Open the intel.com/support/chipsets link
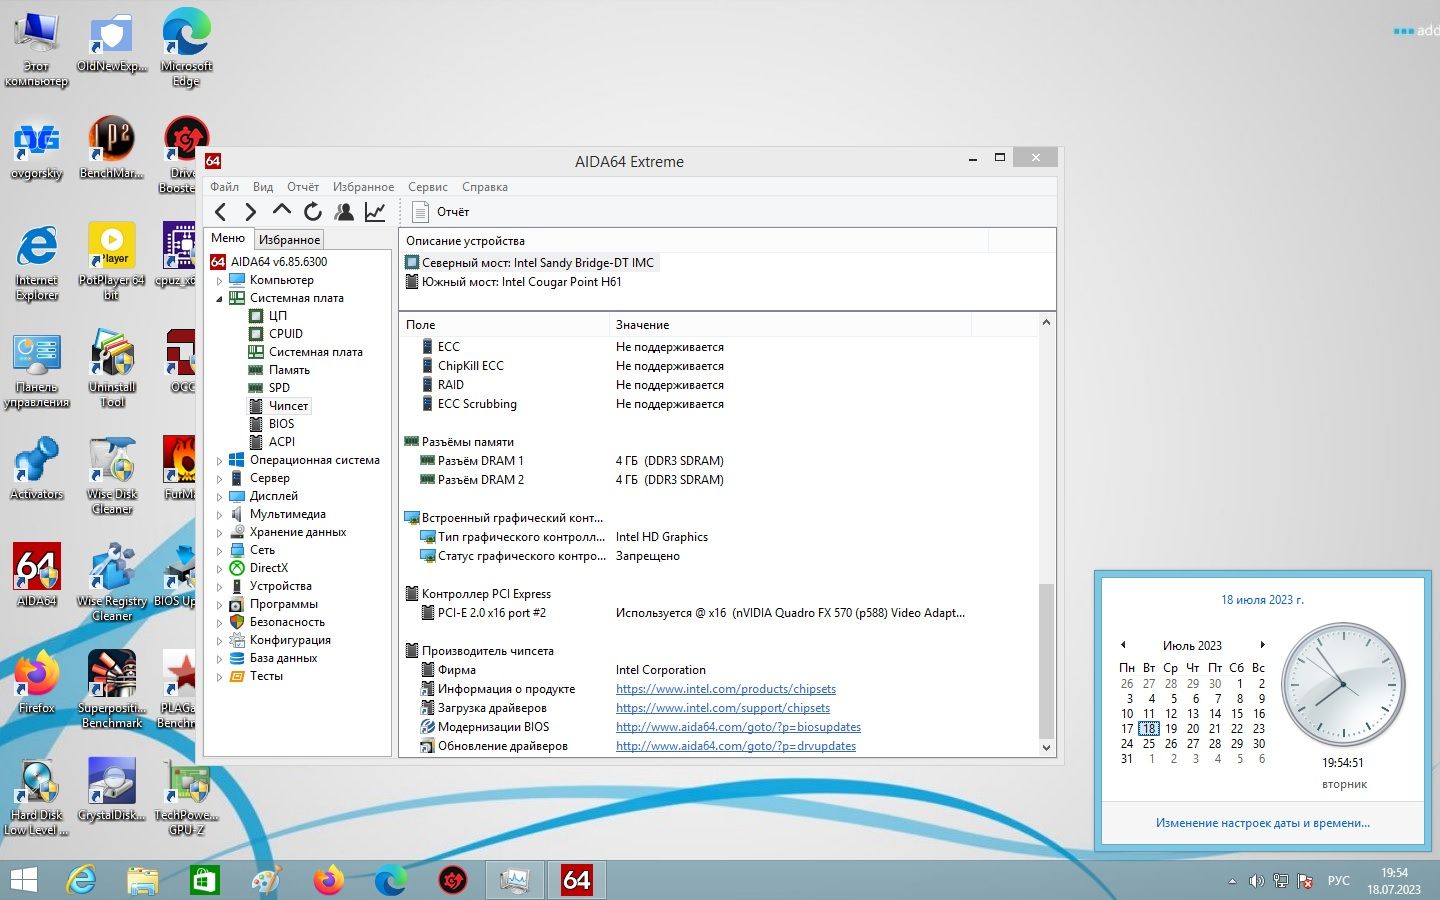Viewport: 1440px width, 900px height. tap(723, 708)
